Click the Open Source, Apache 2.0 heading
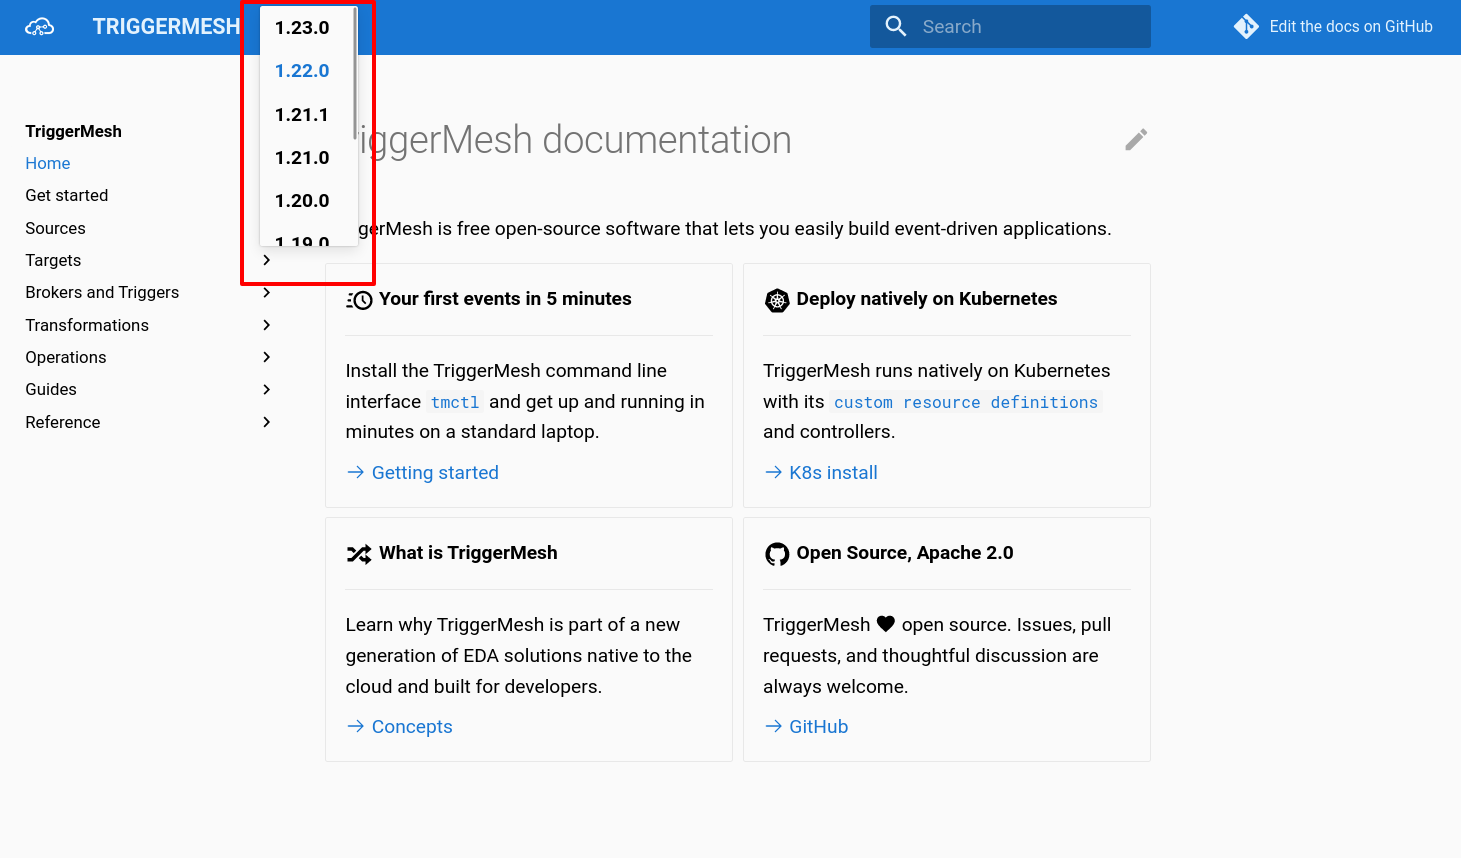 [905, 553]
